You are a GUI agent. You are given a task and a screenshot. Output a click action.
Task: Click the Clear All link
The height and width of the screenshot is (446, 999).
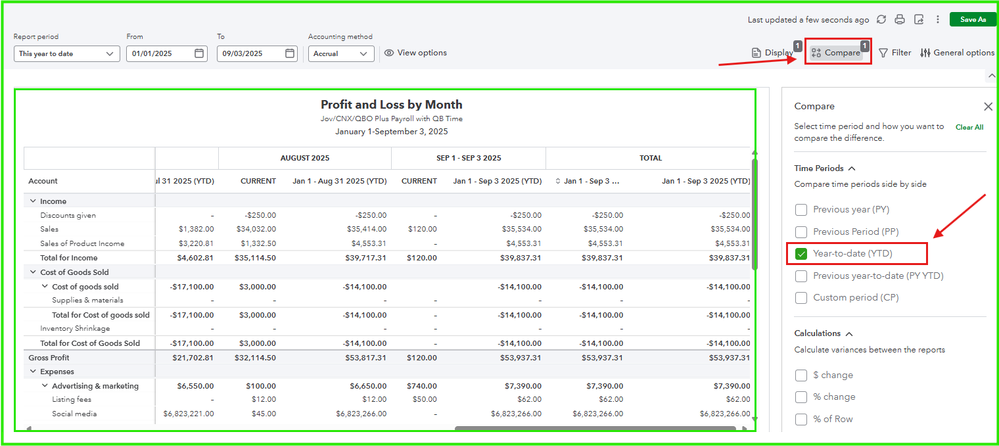coord(969,127)
